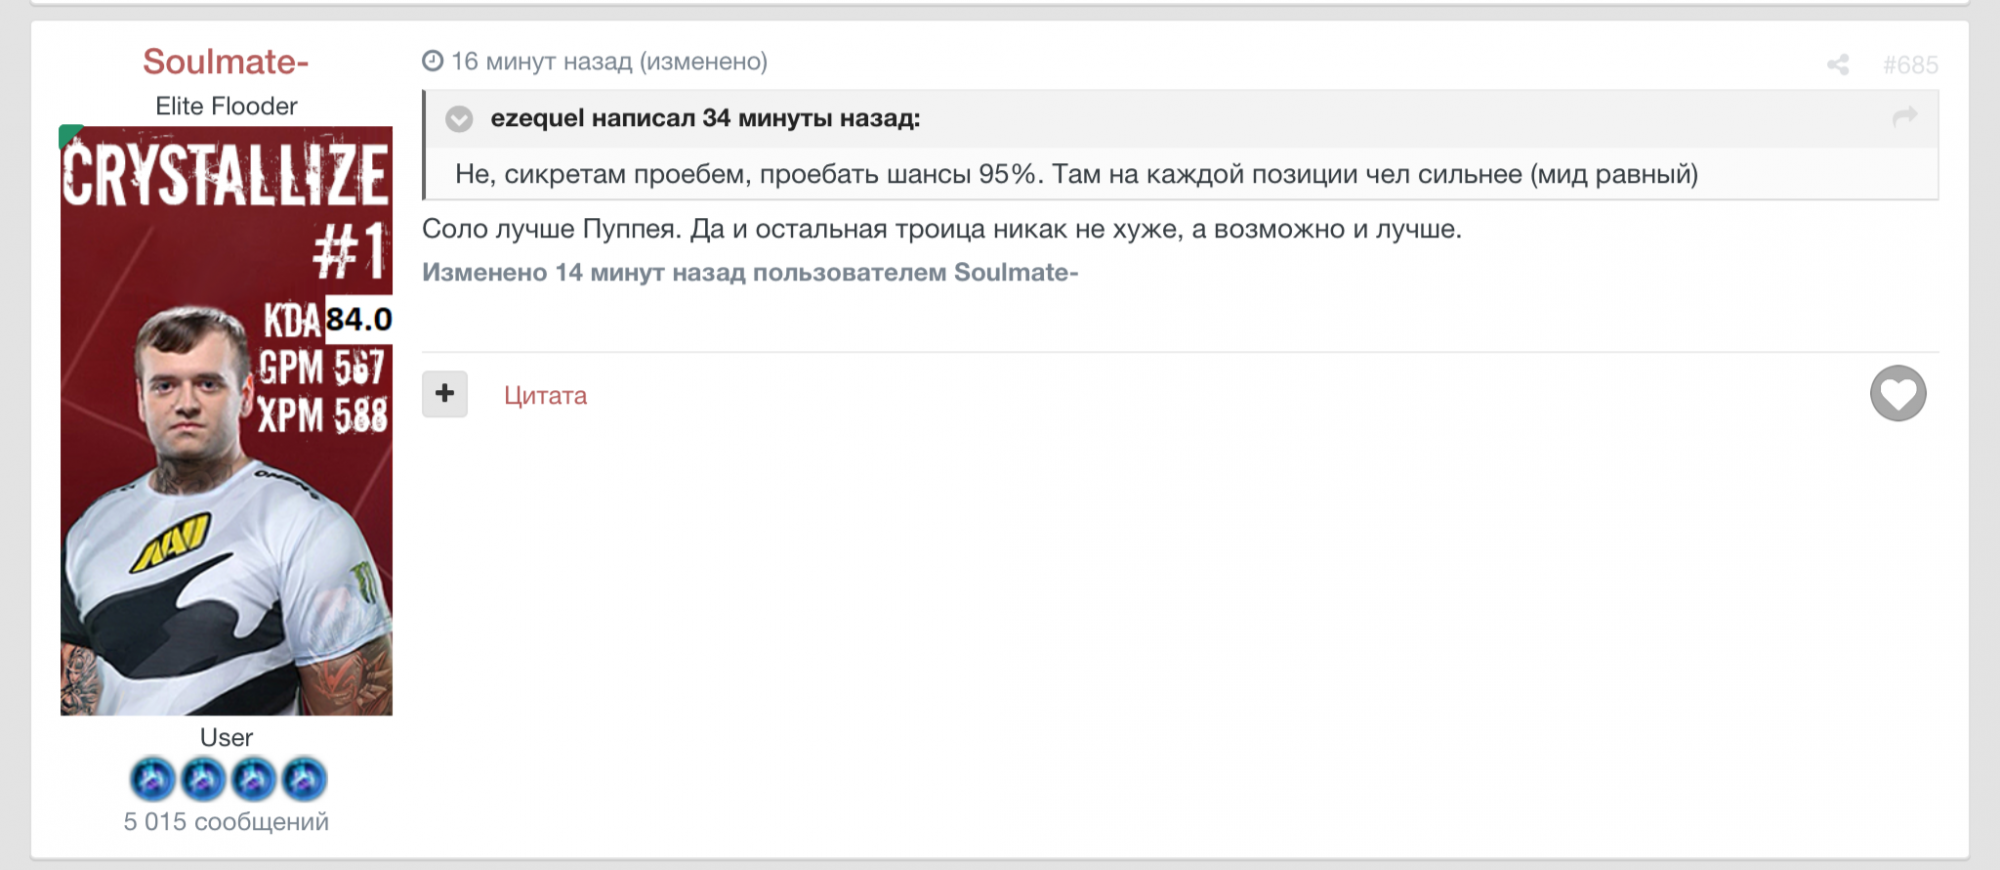The width and height of the screenshot is (2000, 870).
Task: Click the edit note 'Изменено 14 минут назад'
Action: [750, 270]
